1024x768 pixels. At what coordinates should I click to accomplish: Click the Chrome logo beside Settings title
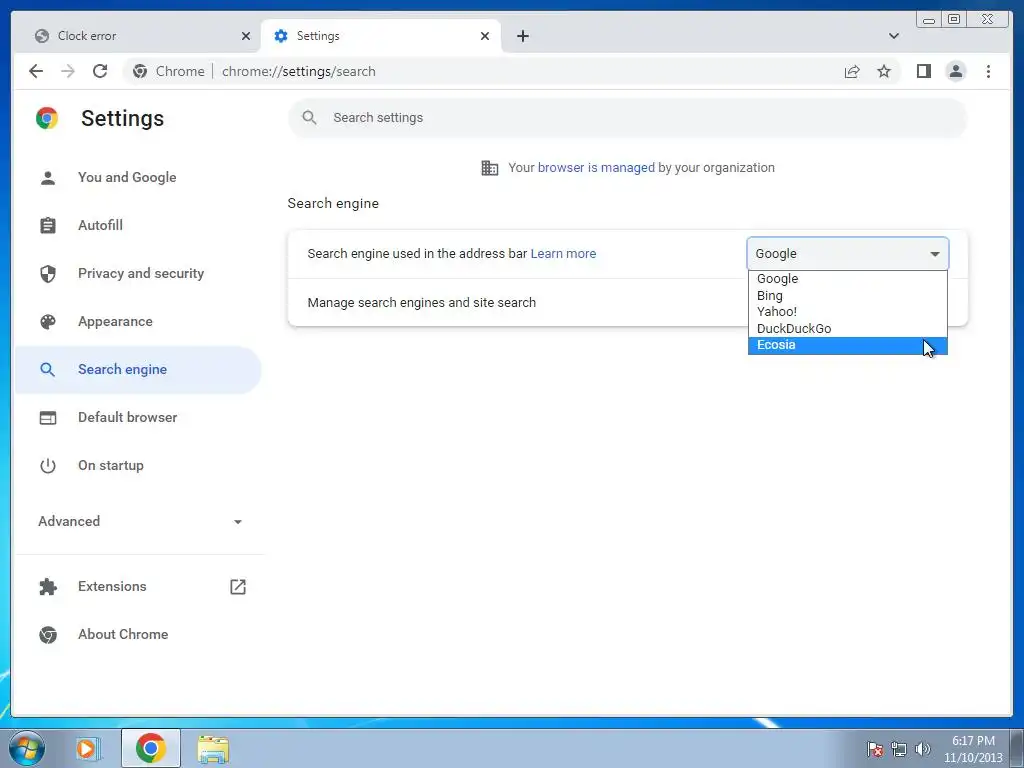pos(47,118)
